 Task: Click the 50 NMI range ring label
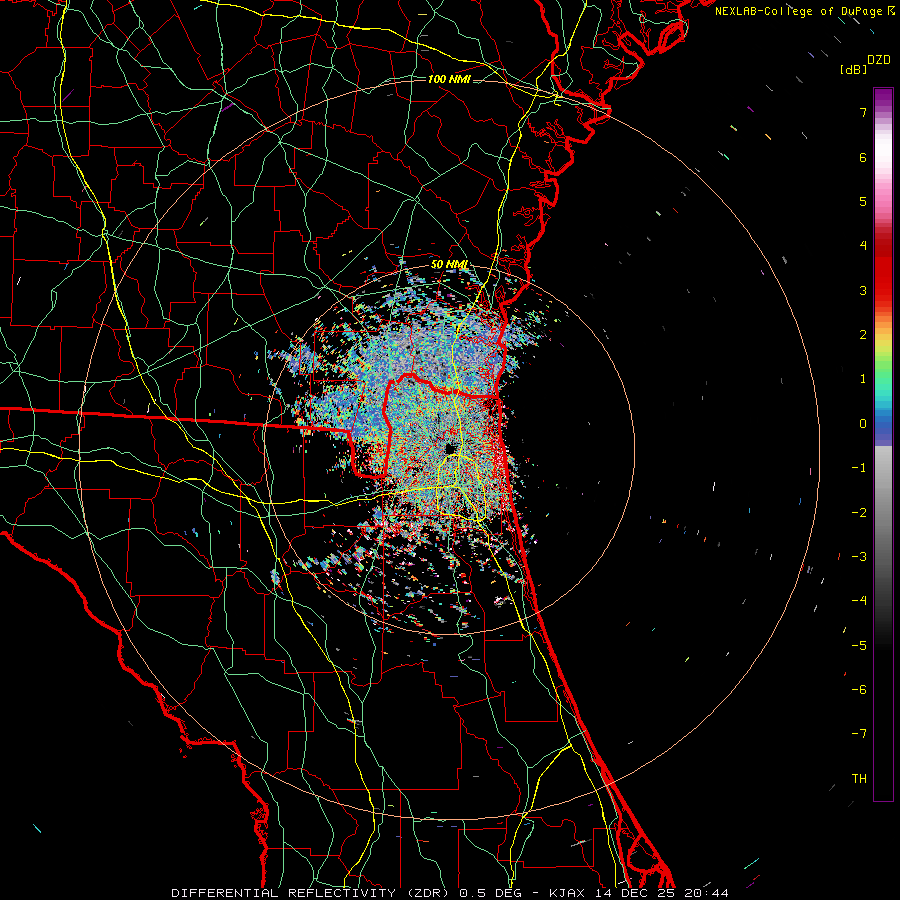(x=449, y=264)
